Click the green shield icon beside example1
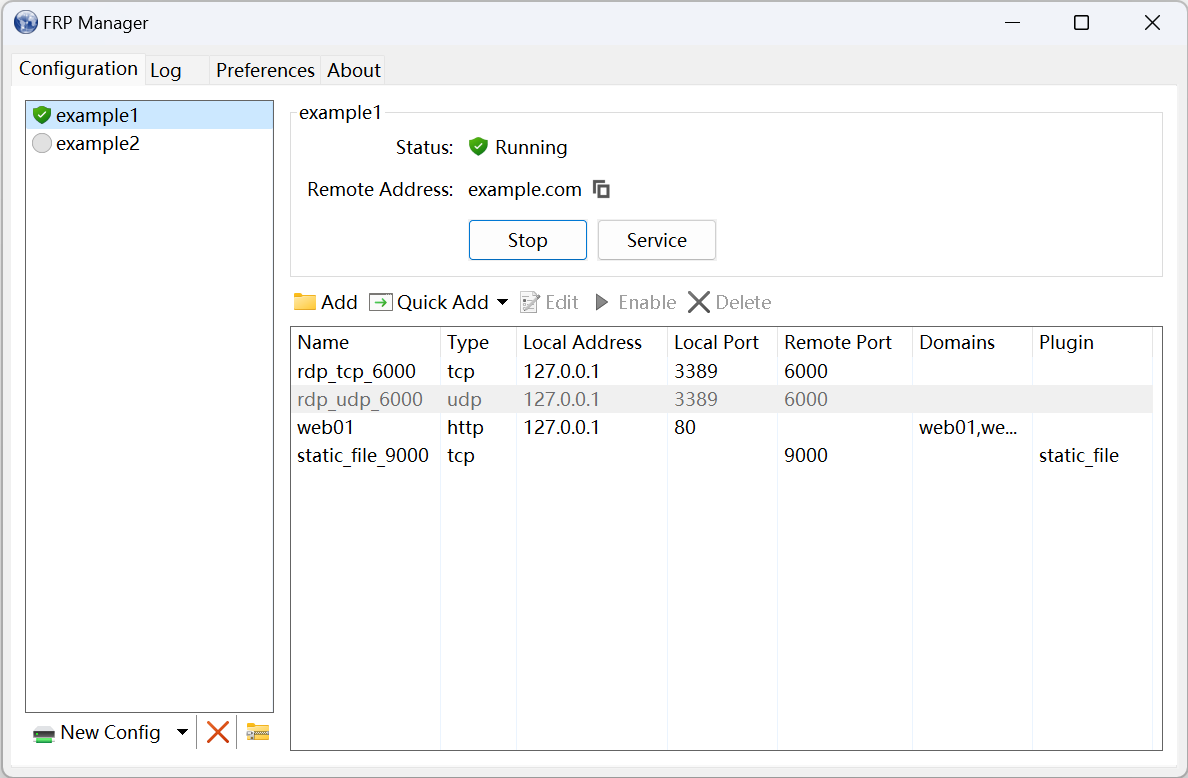 click(x=42, y=115)
